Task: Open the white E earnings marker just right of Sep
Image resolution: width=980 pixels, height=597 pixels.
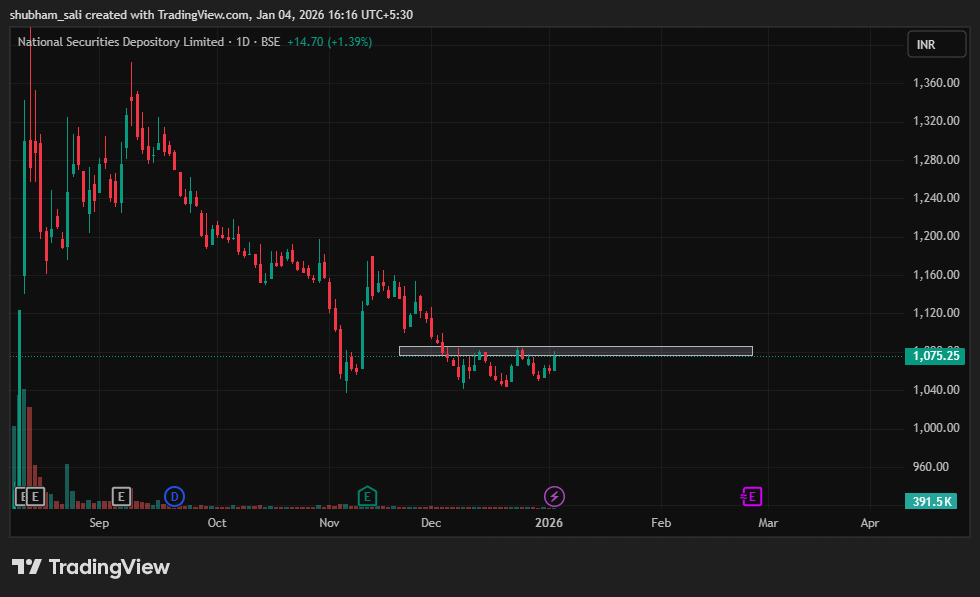Action: click(x=121, y=497)
